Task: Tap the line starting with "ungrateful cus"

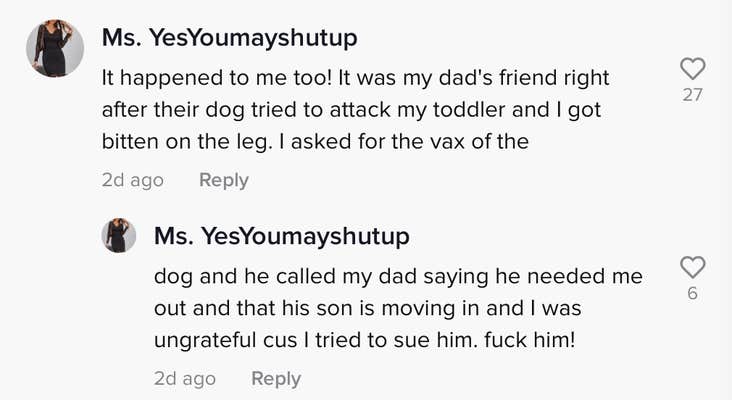Action: pos(365,340)
